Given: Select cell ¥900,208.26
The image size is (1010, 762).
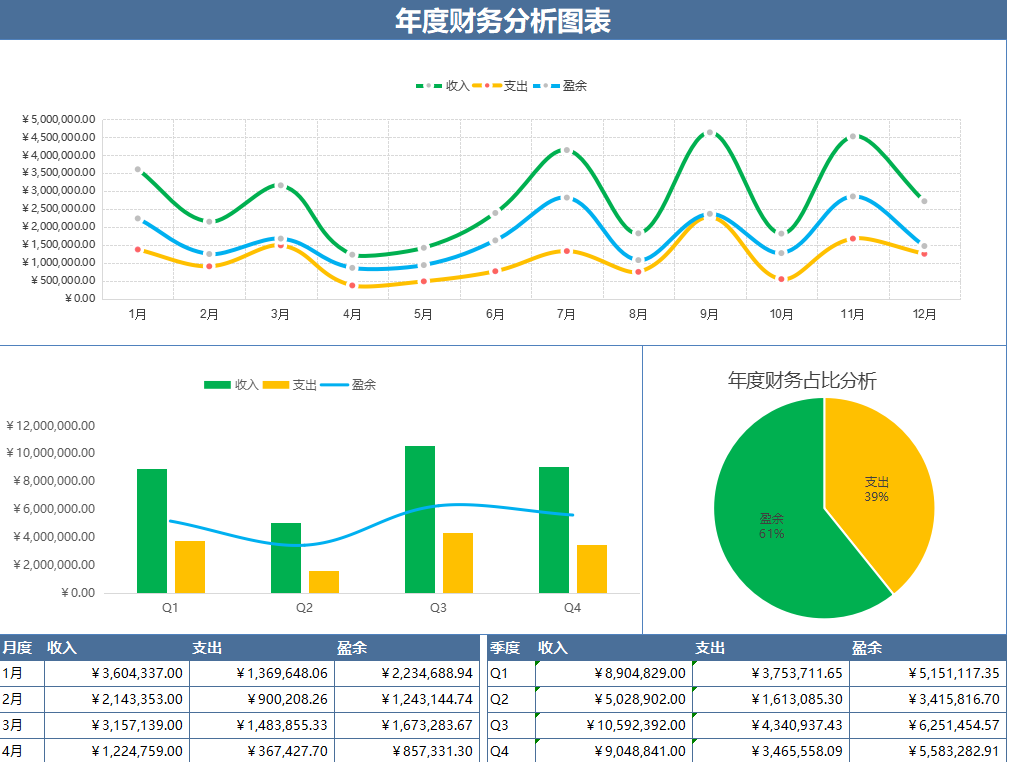Looking at the screenshot, I should (x=262, y=700).
